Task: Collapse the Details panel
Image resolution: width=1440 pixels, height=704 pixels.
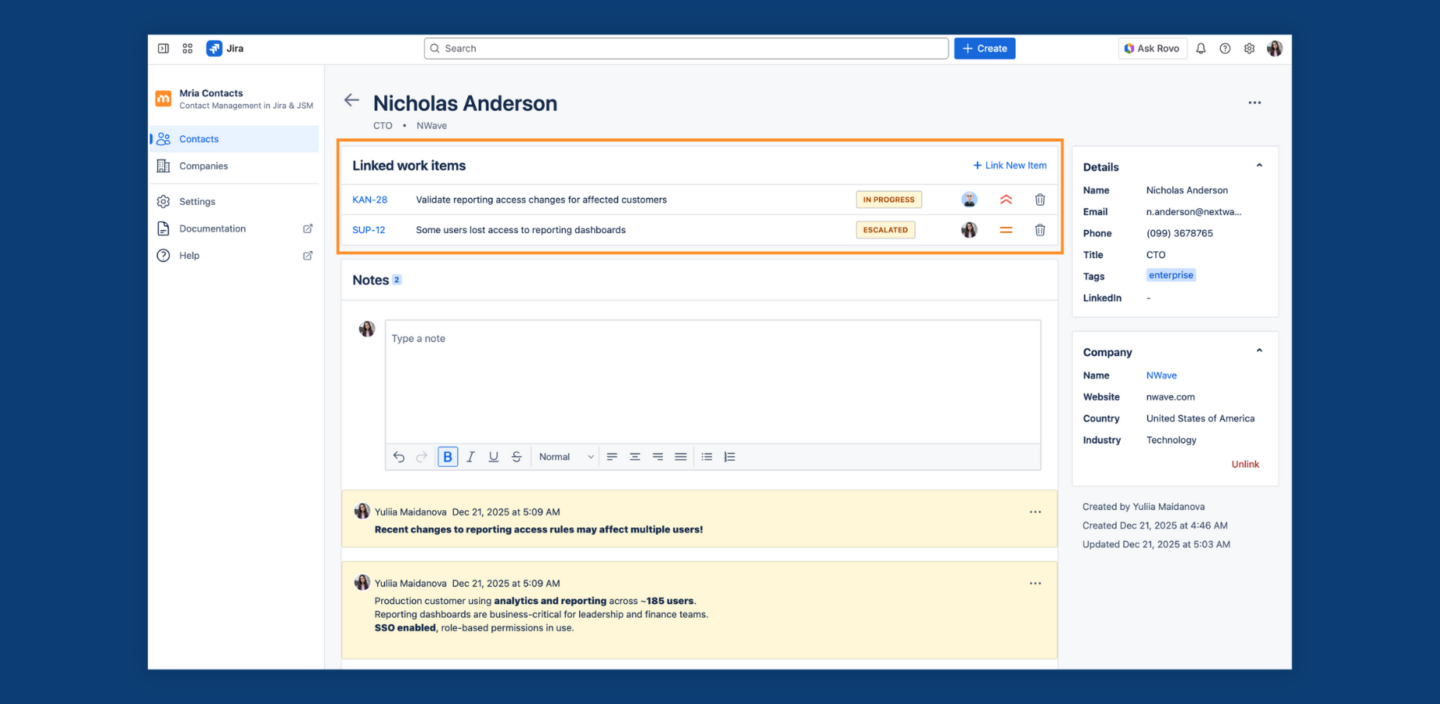Action: tap(1258, 166)
